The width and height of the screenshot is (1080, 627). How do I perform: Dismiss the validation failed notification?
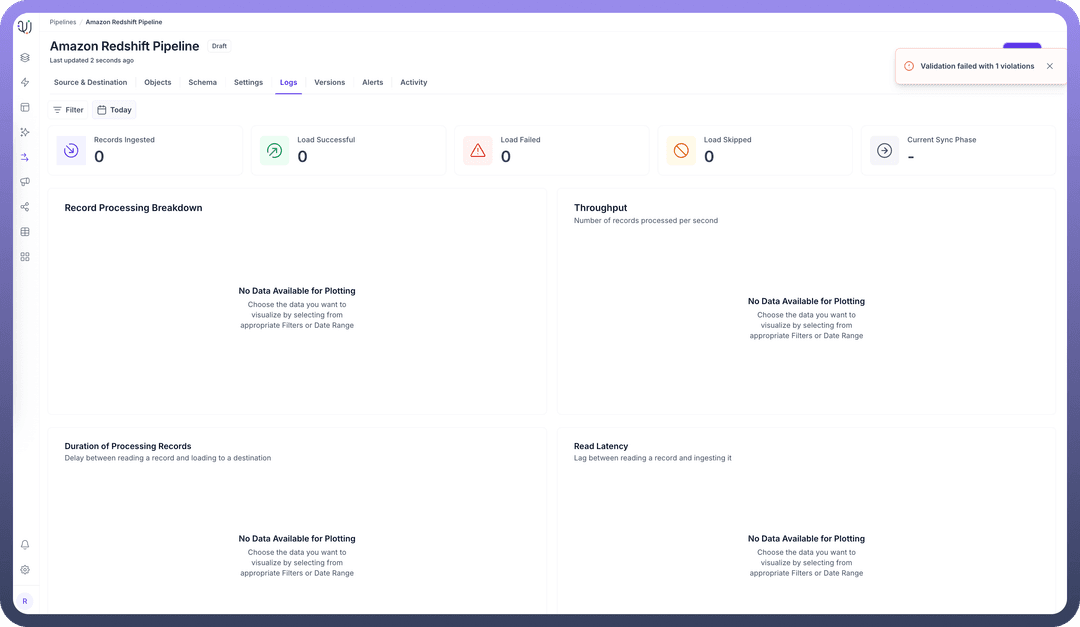[x=1049, y=66]
